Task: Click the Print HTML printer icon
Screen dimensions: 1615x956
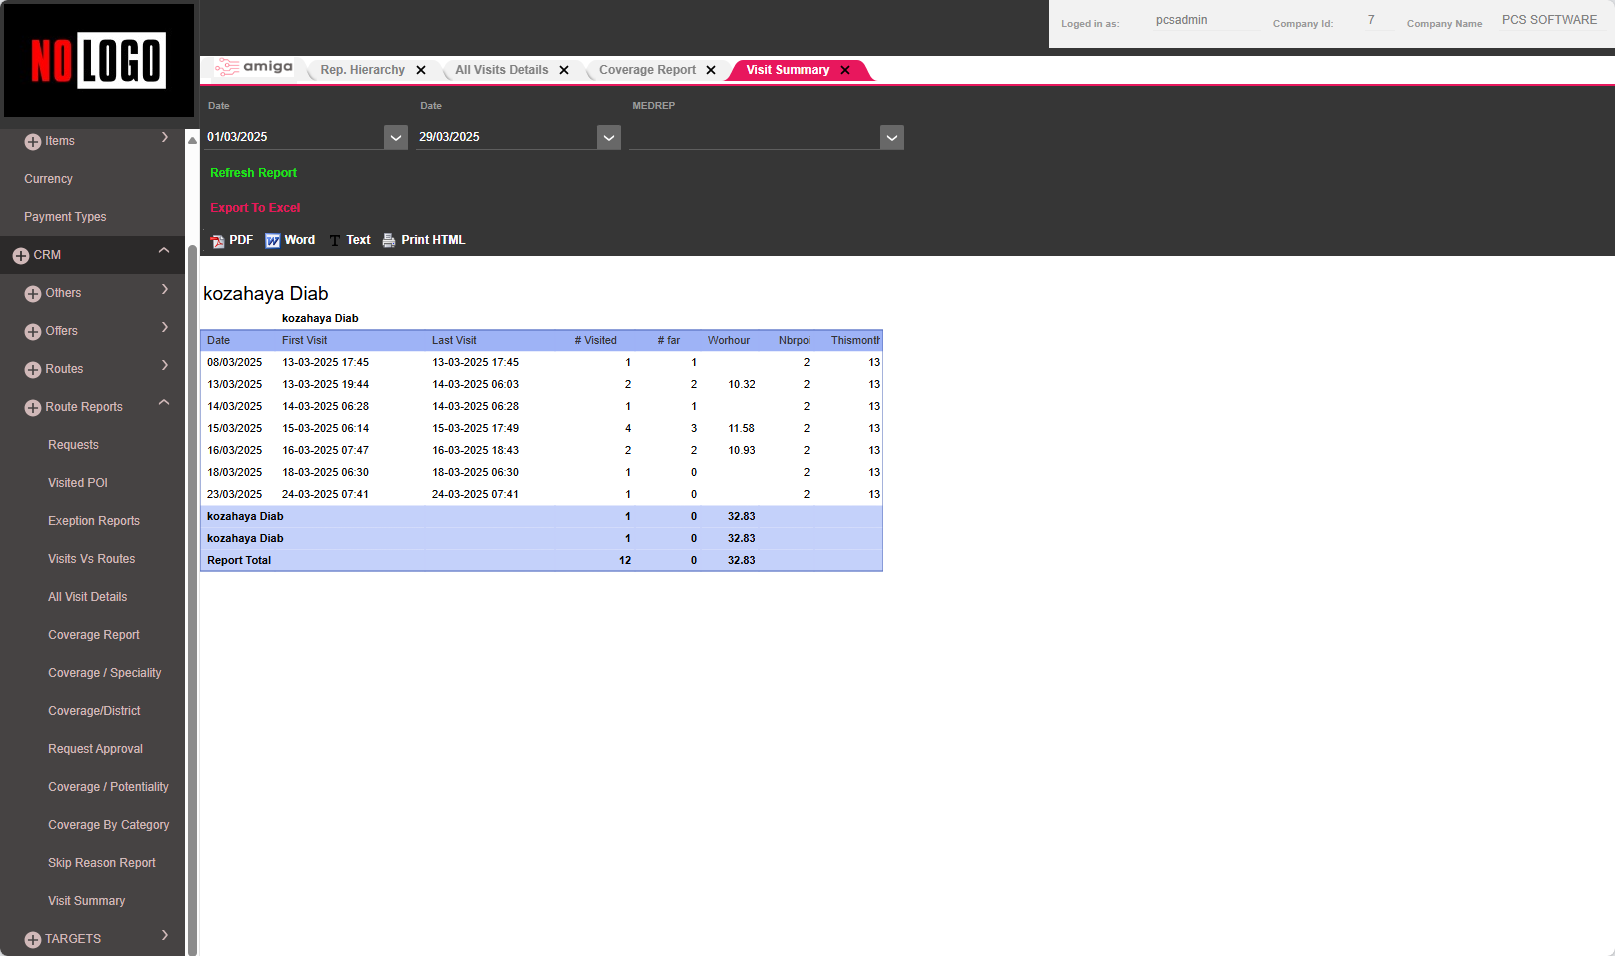Action: click(x=389, y=241)
